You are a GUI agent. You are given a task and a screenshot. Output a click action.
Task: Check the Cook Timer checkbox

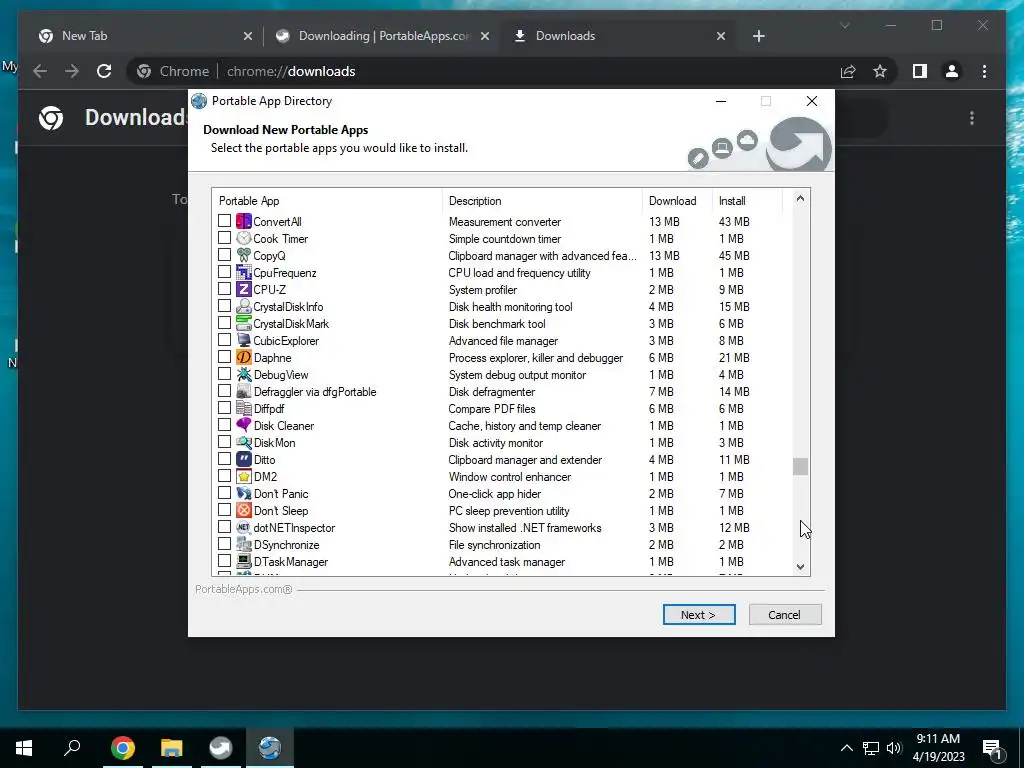click(x=224, y=238)
